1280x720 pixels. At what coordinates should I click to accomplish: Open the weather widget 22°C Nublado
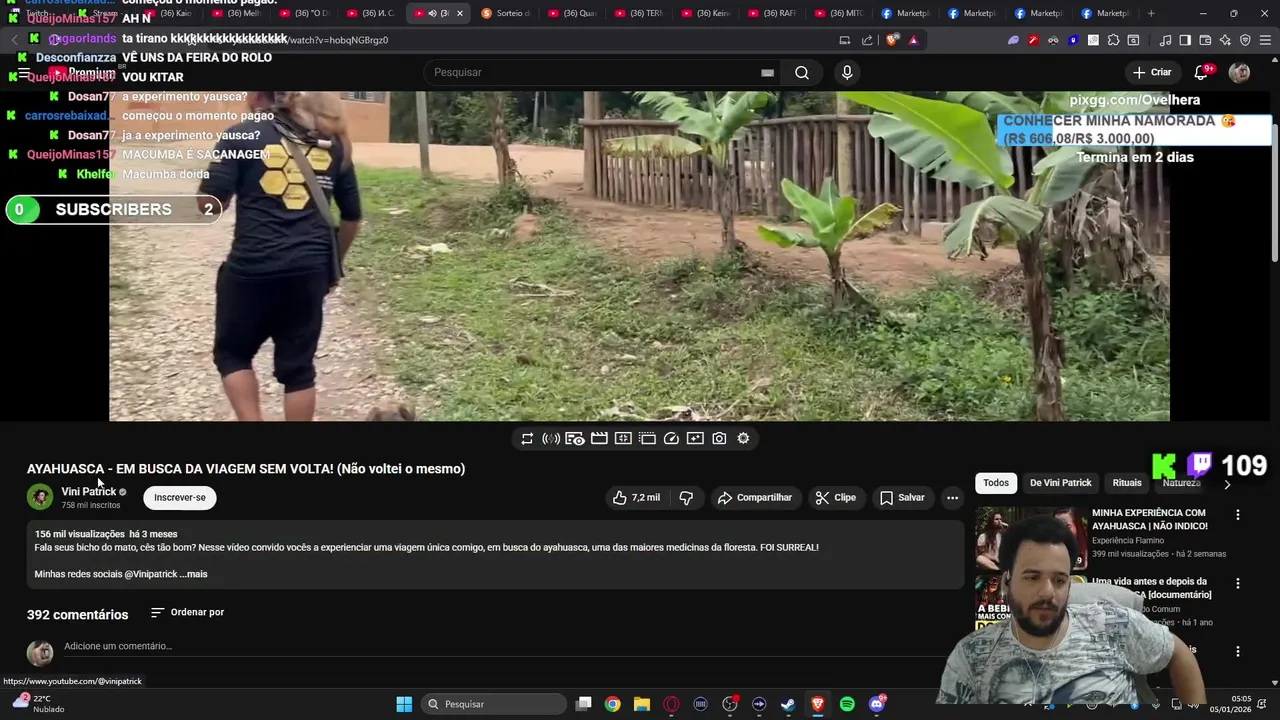(x=38, y=704)
